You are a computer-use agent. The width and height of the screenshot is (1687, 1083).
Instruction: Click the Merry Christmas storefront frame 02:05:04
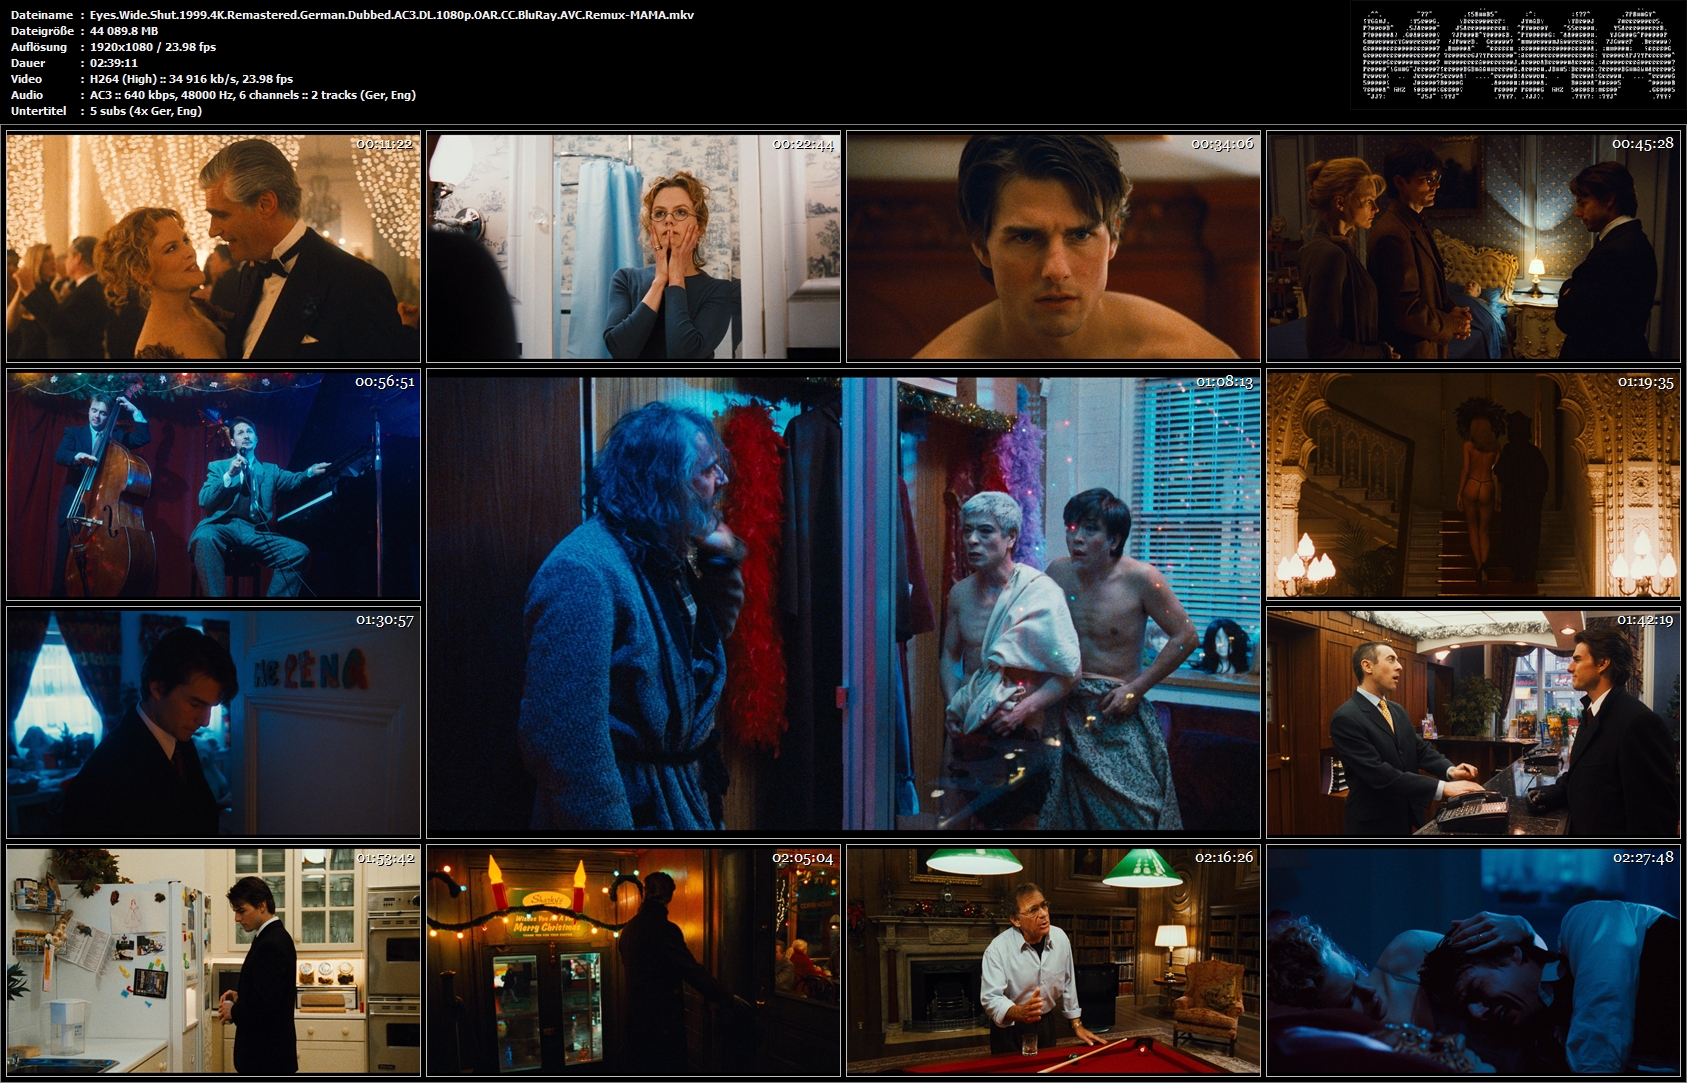pos(633,961)
